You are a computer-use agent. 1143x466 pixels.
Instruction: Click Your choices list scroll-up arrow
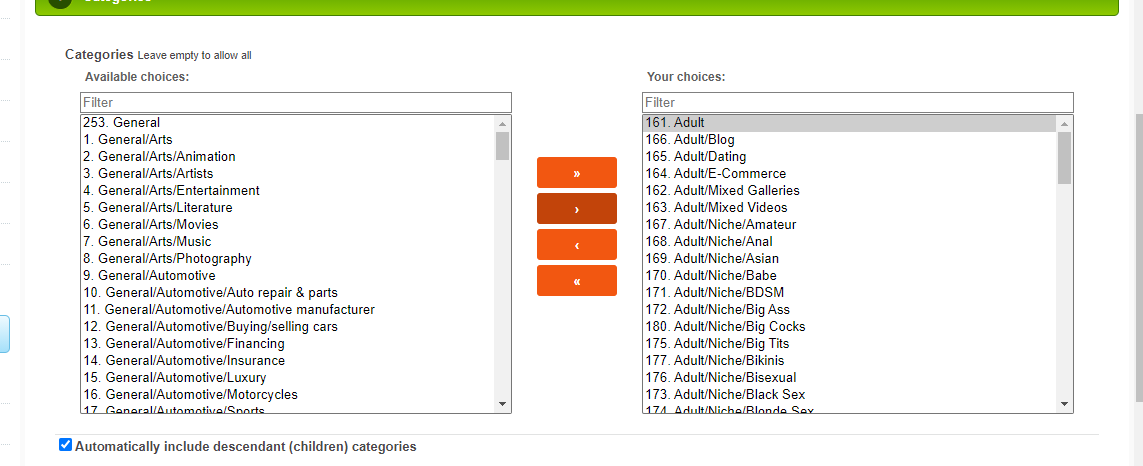point(1064,124)
